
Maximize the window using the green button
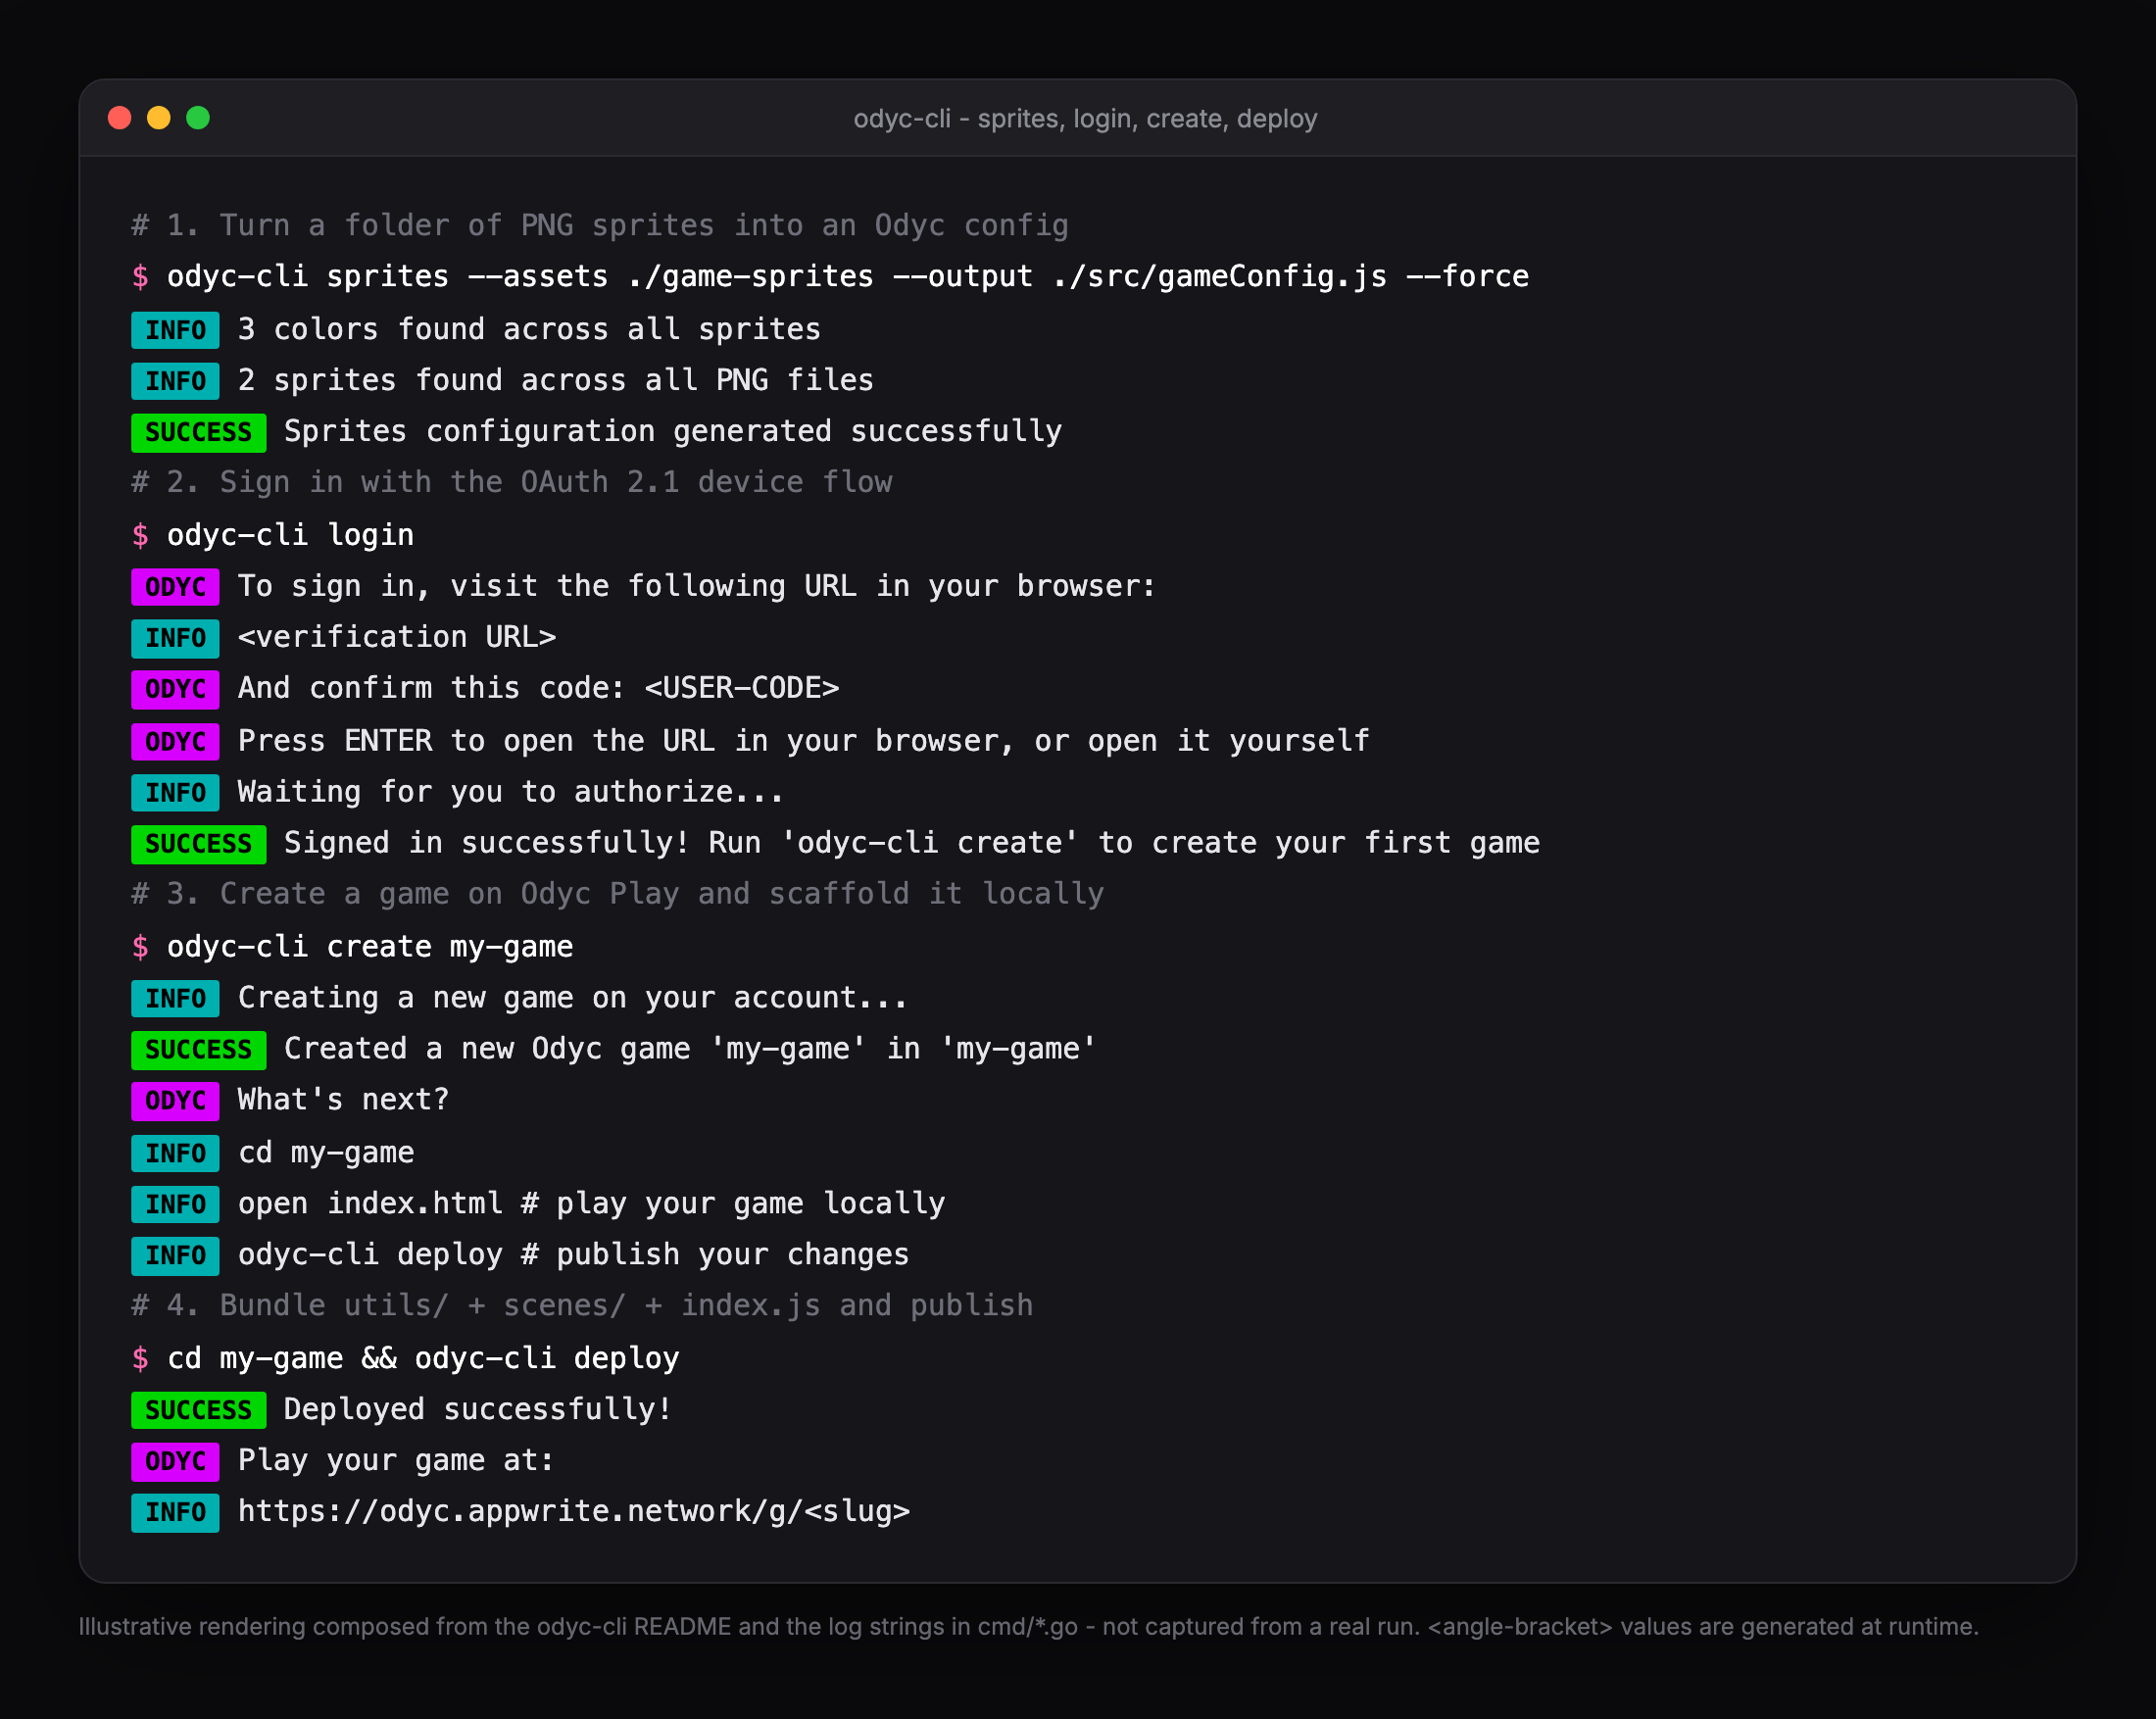tap(198, 118)
